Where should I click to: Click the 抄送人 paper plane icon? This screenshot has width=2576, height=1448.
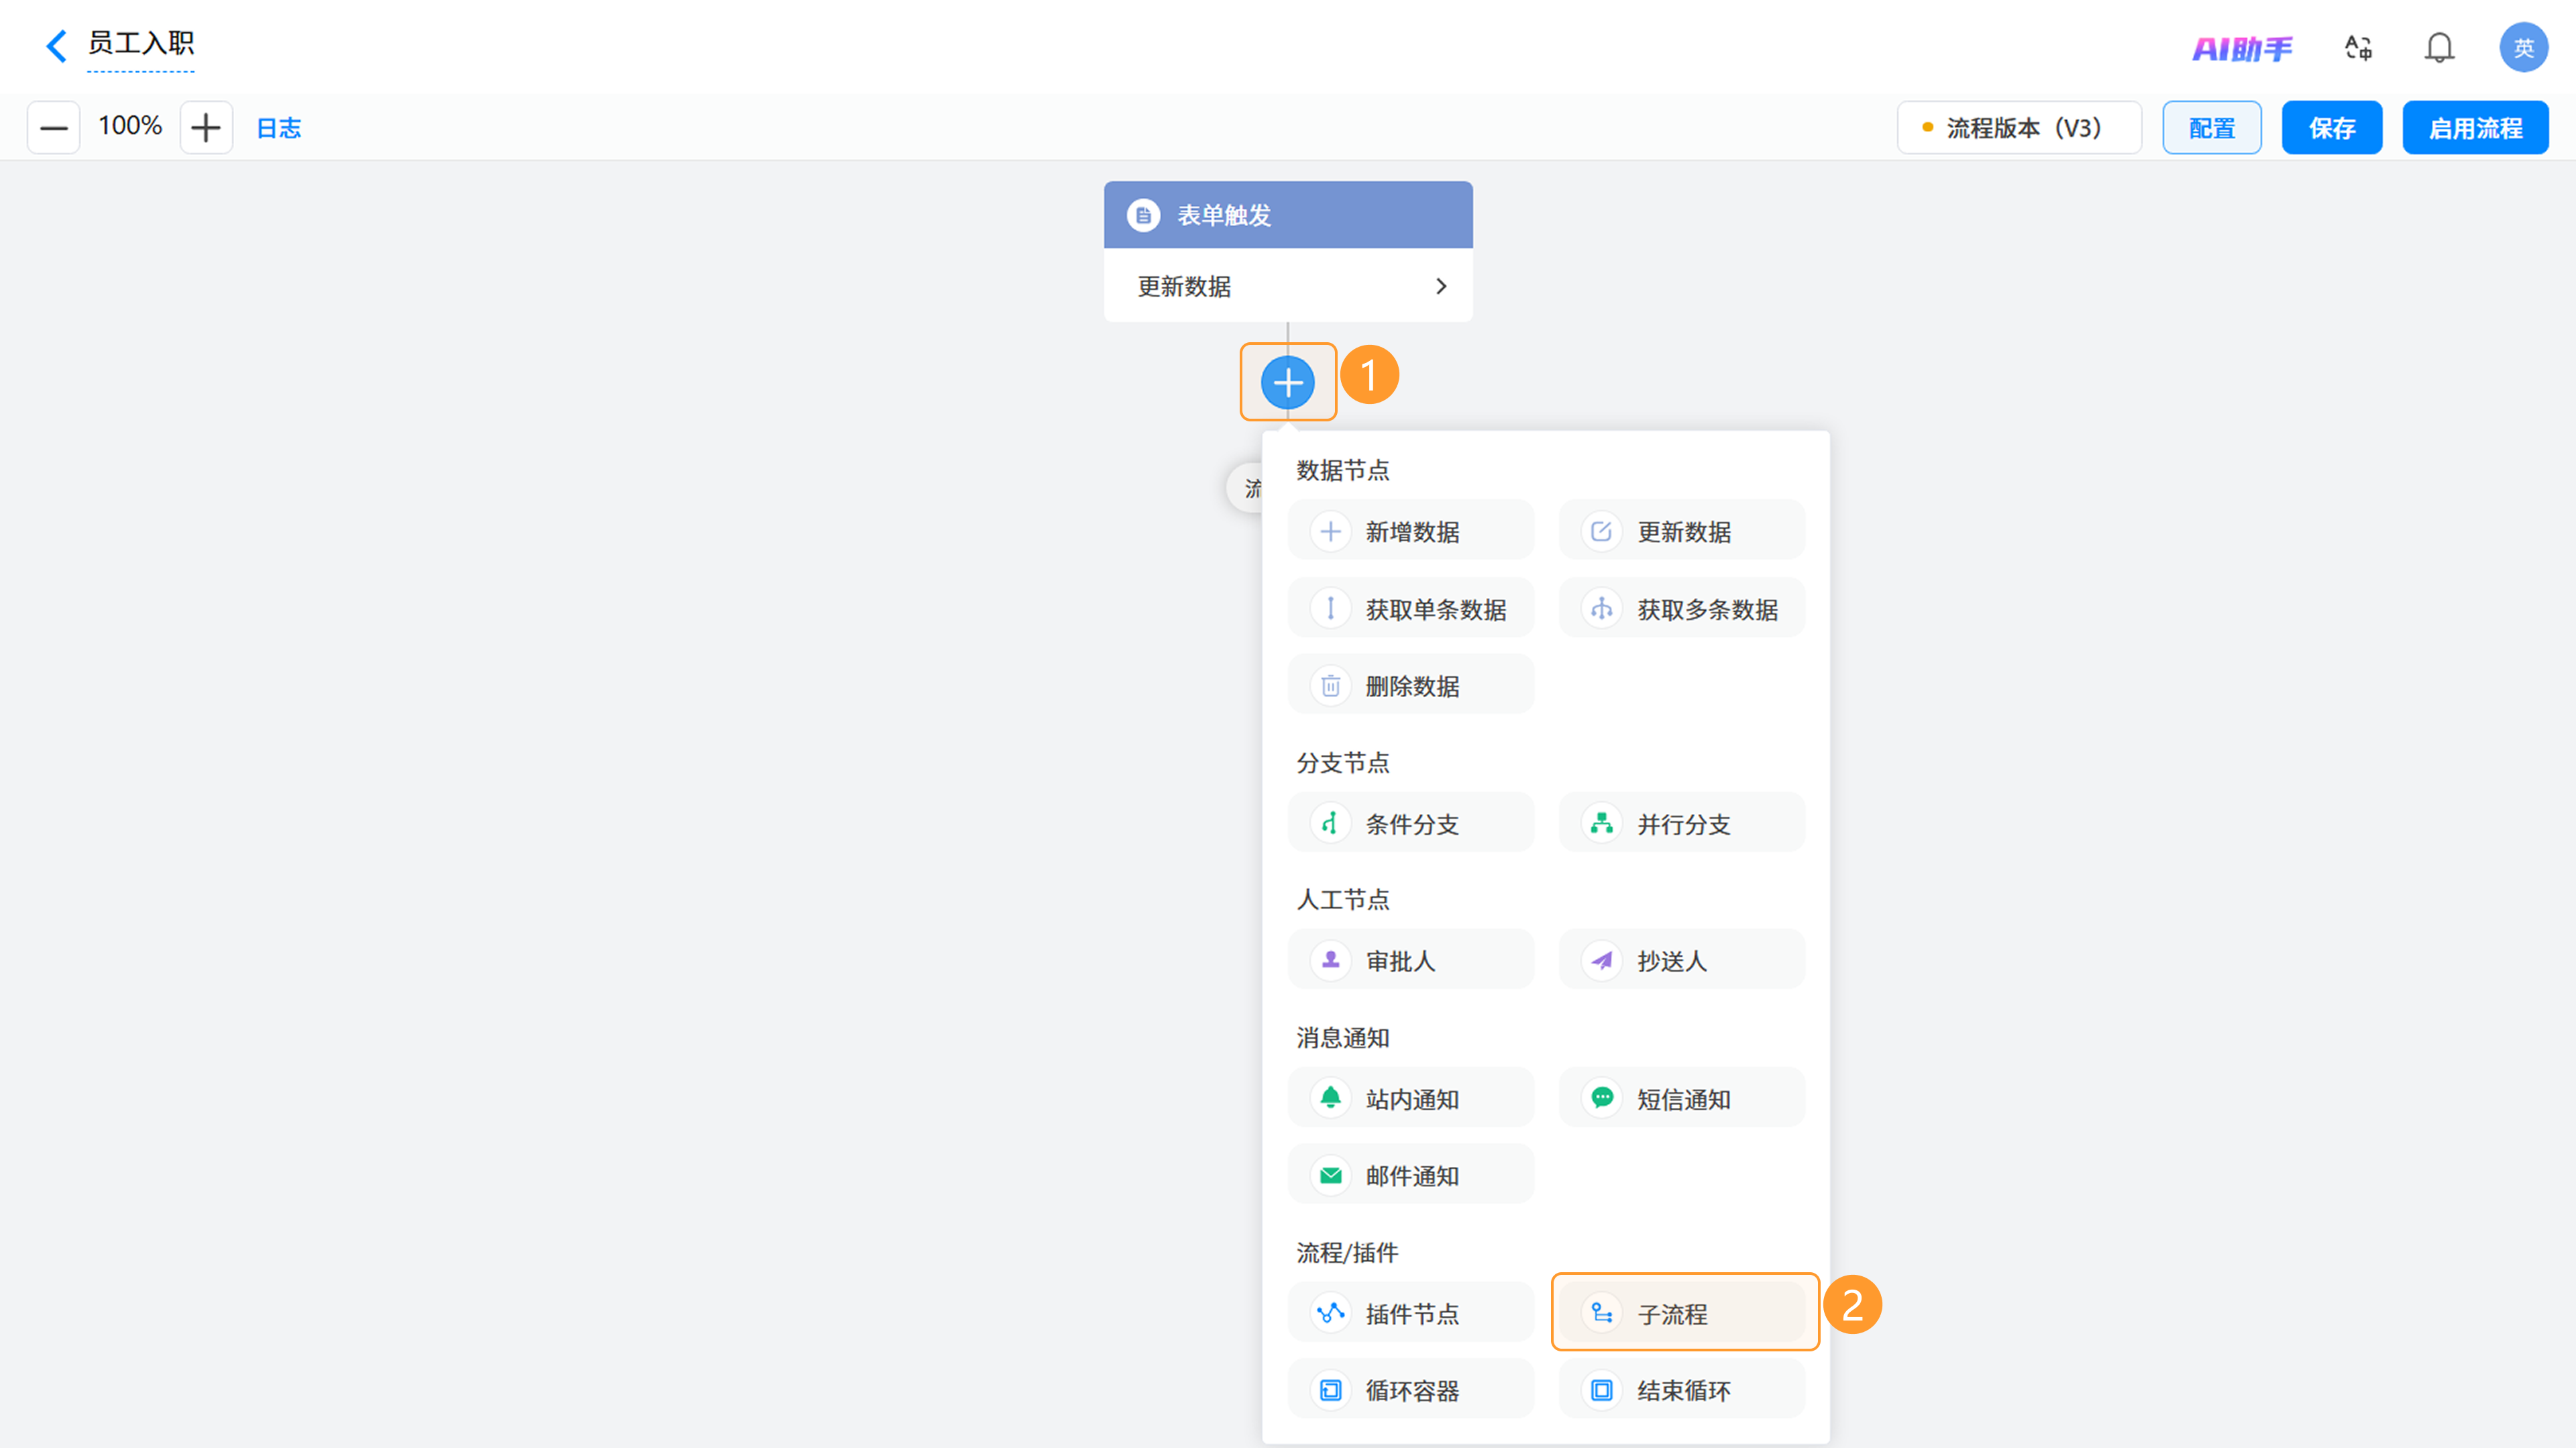pos(1601,960)
